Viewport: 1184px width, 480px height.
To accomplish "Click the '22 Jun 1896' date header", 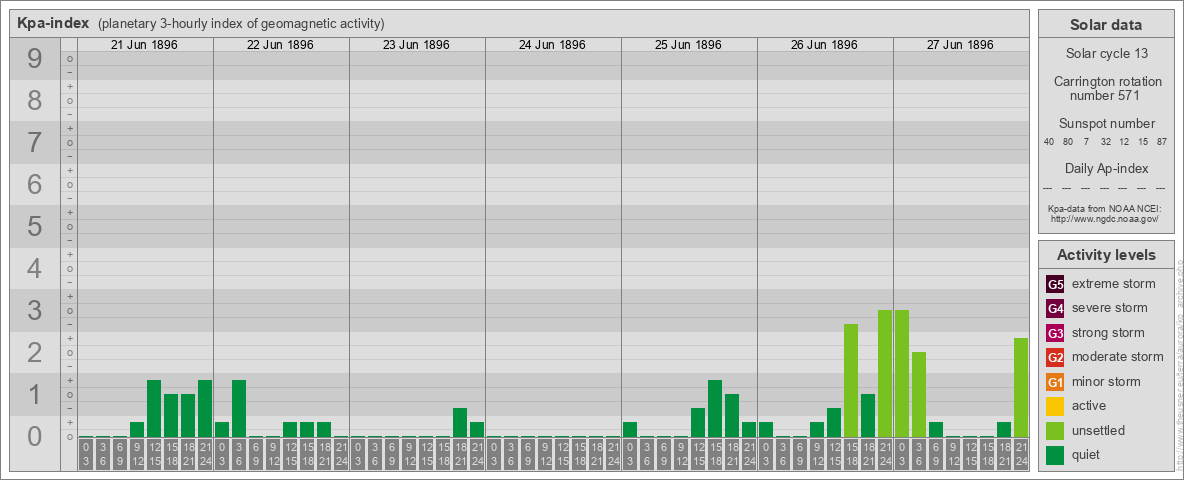I will pyautogui.click(x=280, y=45).
